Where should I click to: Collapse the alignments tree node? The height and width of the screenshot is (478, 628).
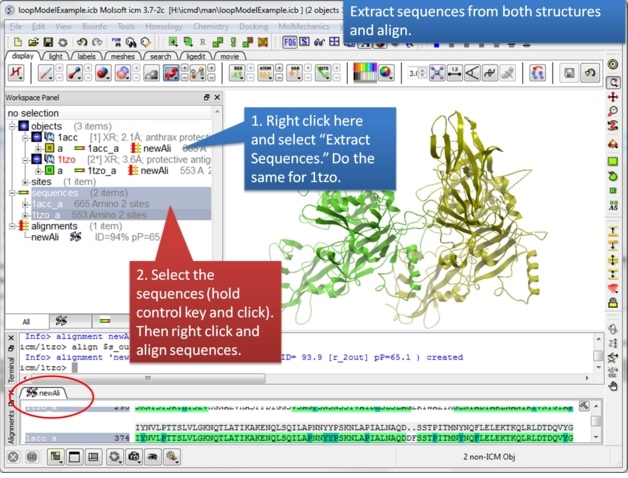tap(12, 227)
